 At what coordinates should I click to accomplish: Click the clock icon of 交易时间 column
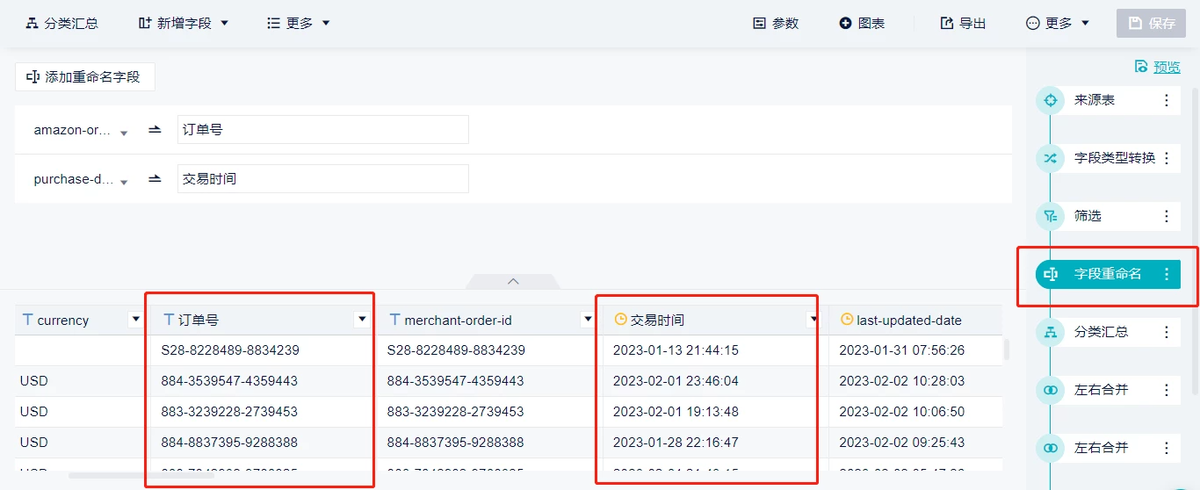pyautogui.click(x=620, y=320)
